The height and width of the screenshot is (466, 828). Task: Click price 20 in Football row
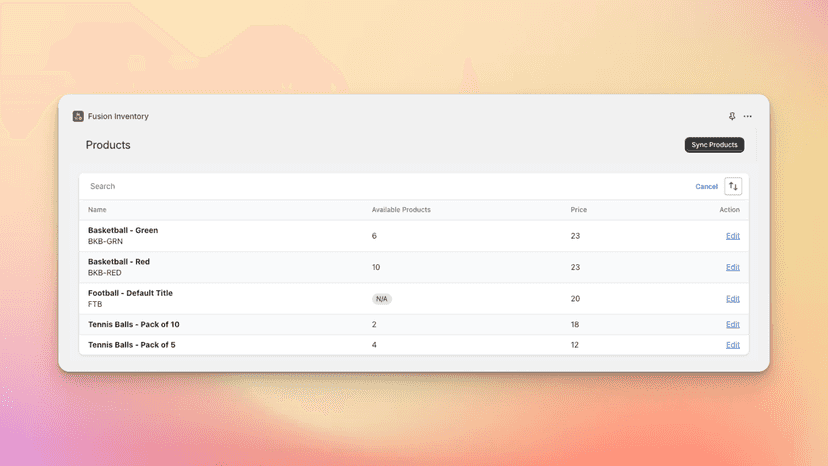point(575,299)
